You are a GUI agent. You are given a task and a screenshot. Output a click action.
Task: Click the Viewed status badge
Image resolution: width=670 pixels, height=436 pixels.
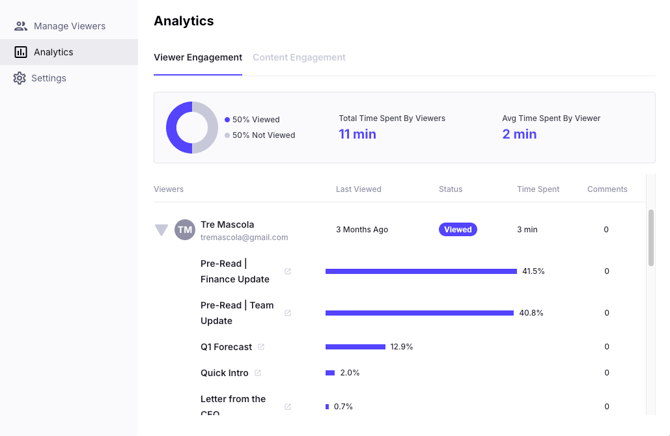tap(457, 230)
